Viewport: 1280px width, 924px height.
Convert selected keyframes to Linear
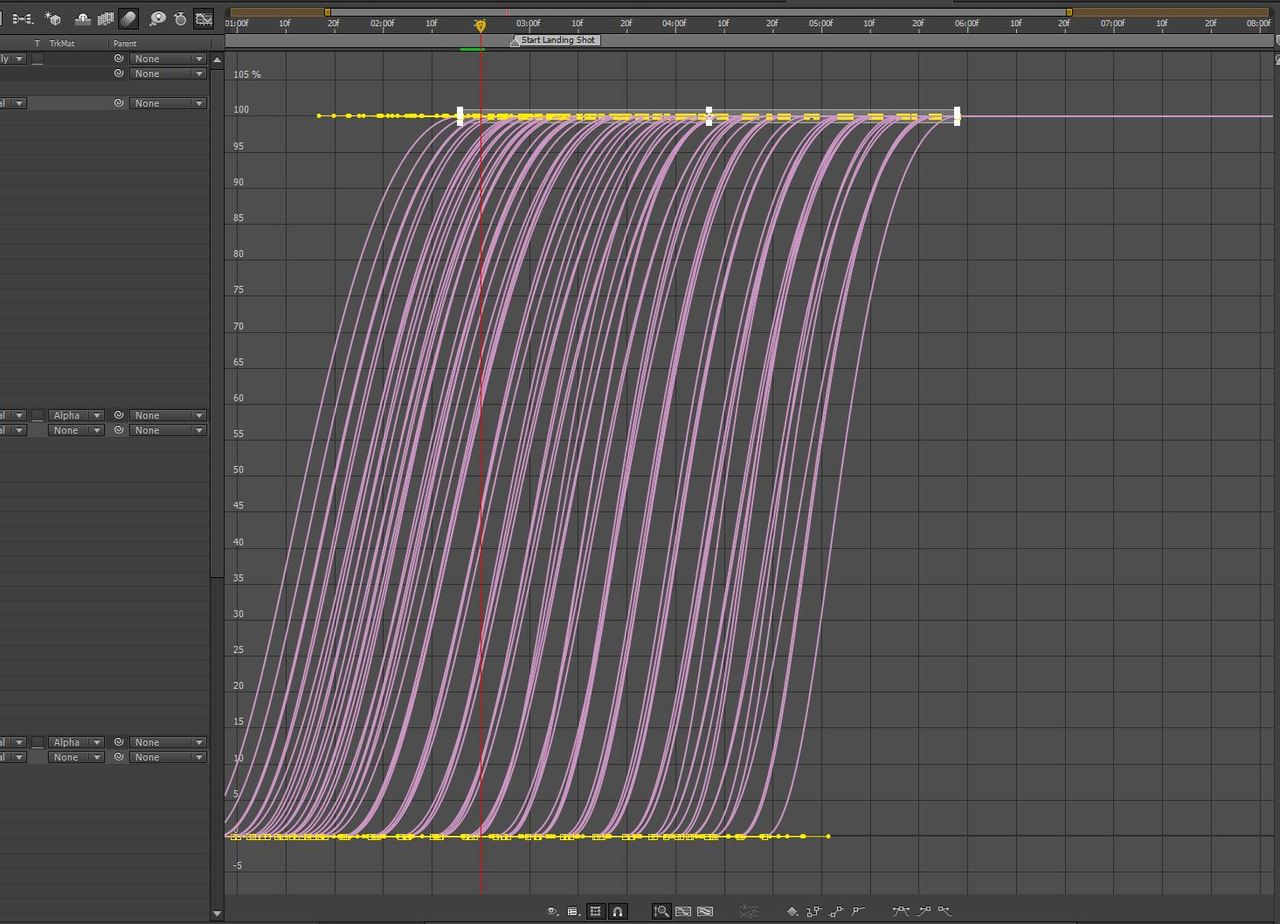(836, 911)
